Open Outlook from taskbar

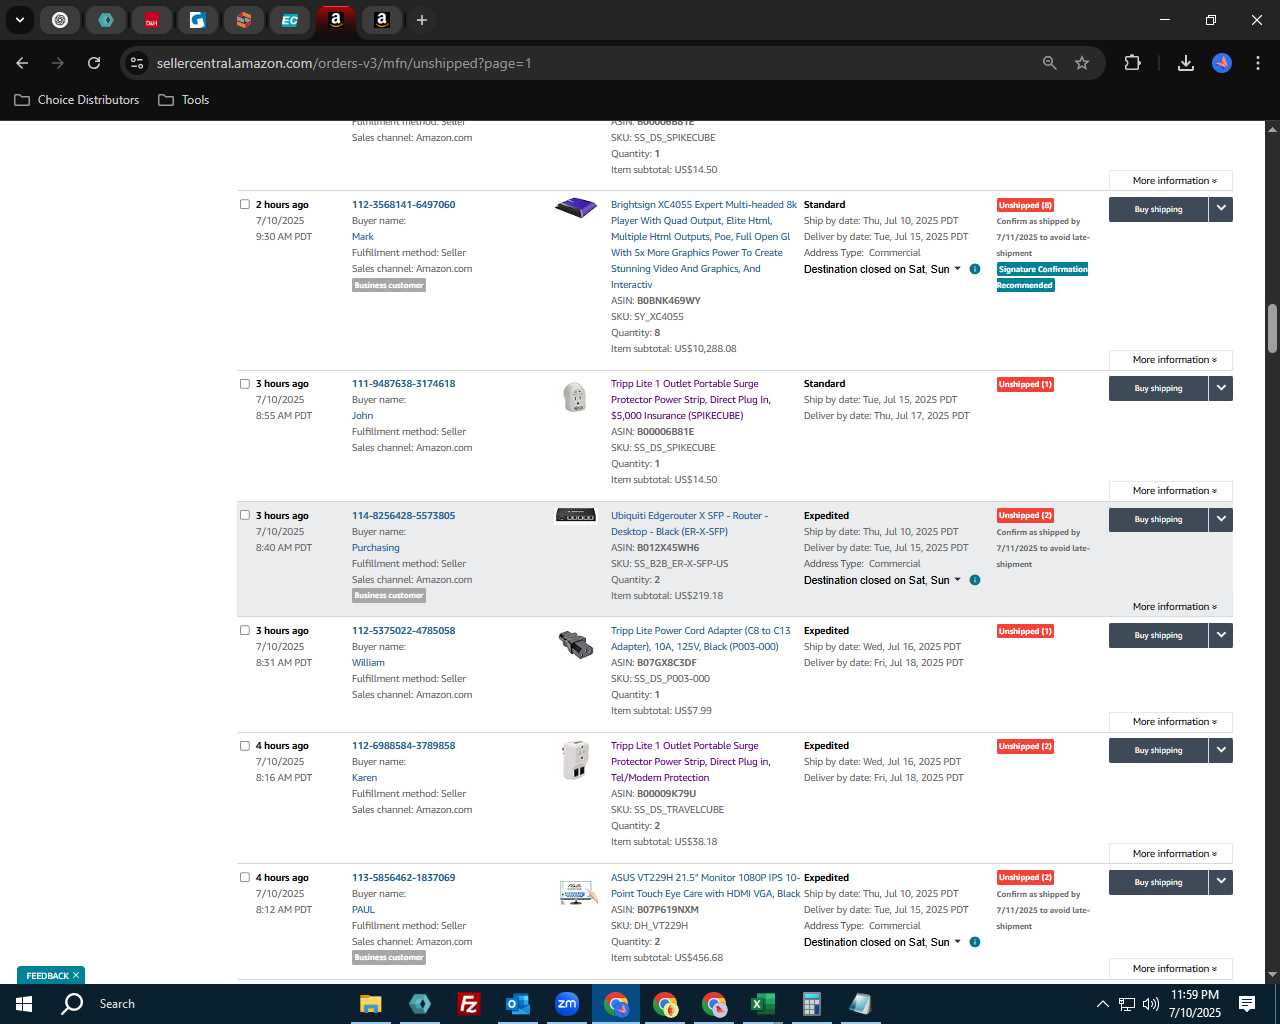517,1004
